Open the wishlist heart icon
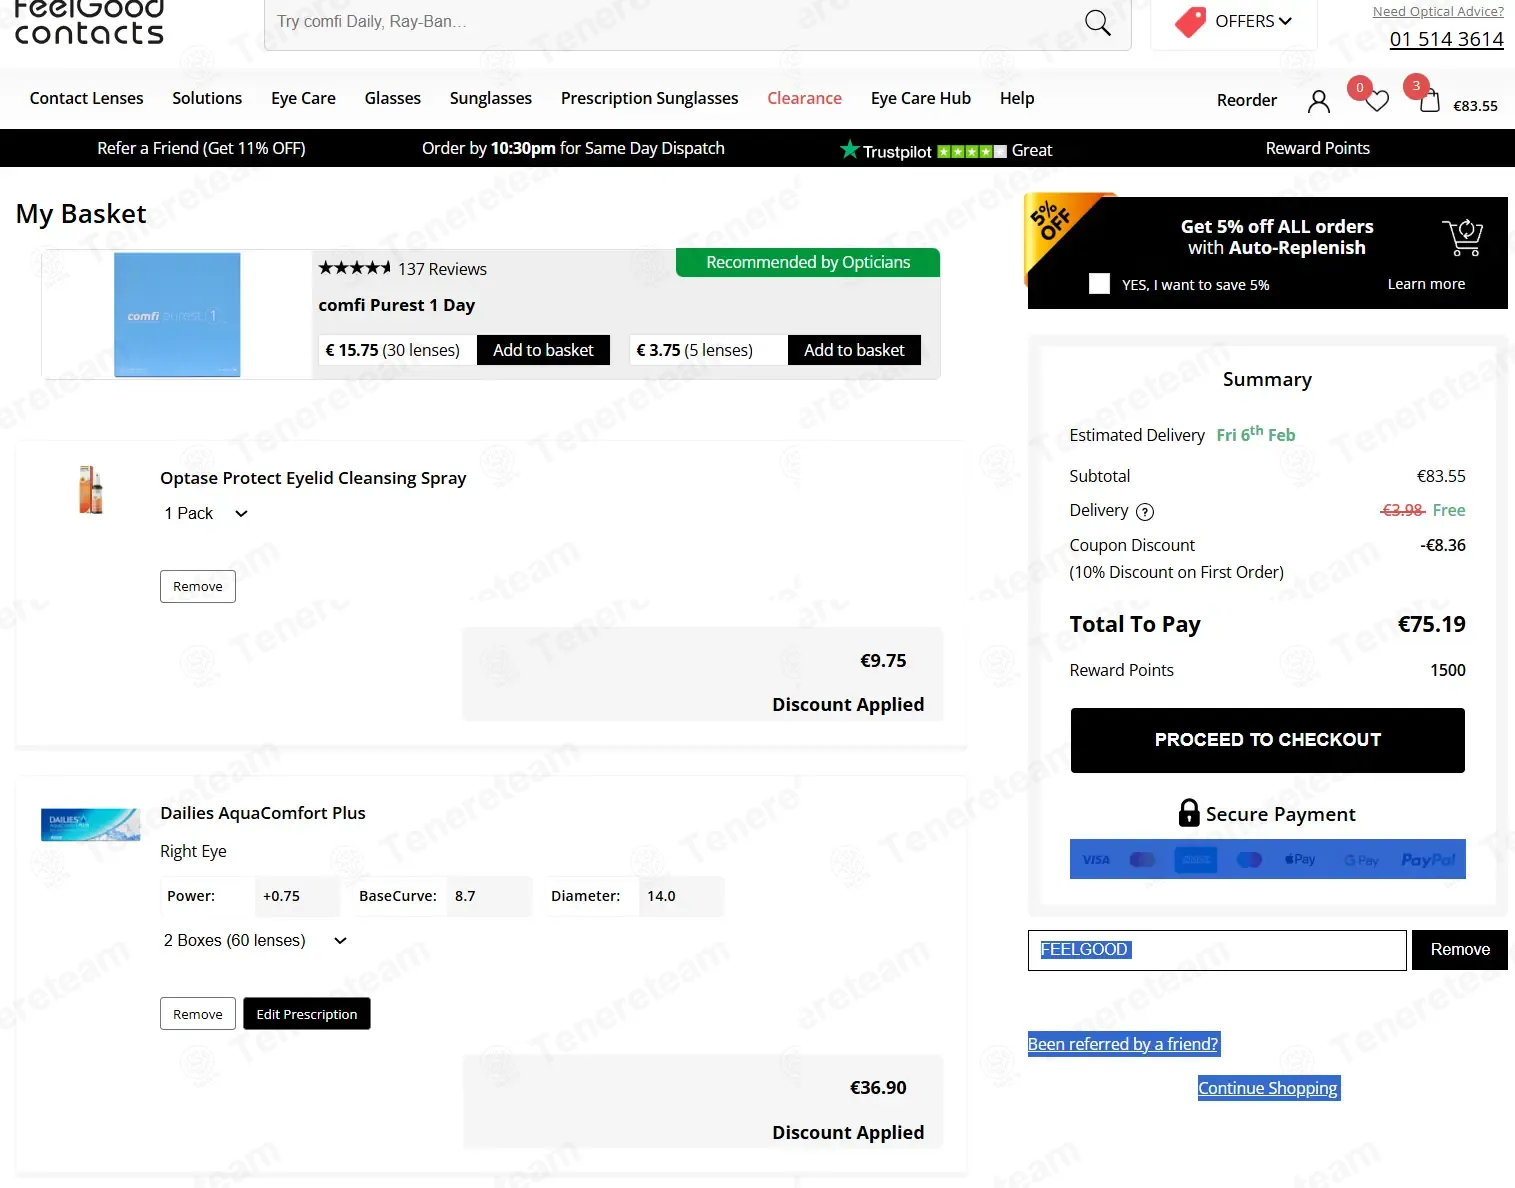 coord(1377,100)
